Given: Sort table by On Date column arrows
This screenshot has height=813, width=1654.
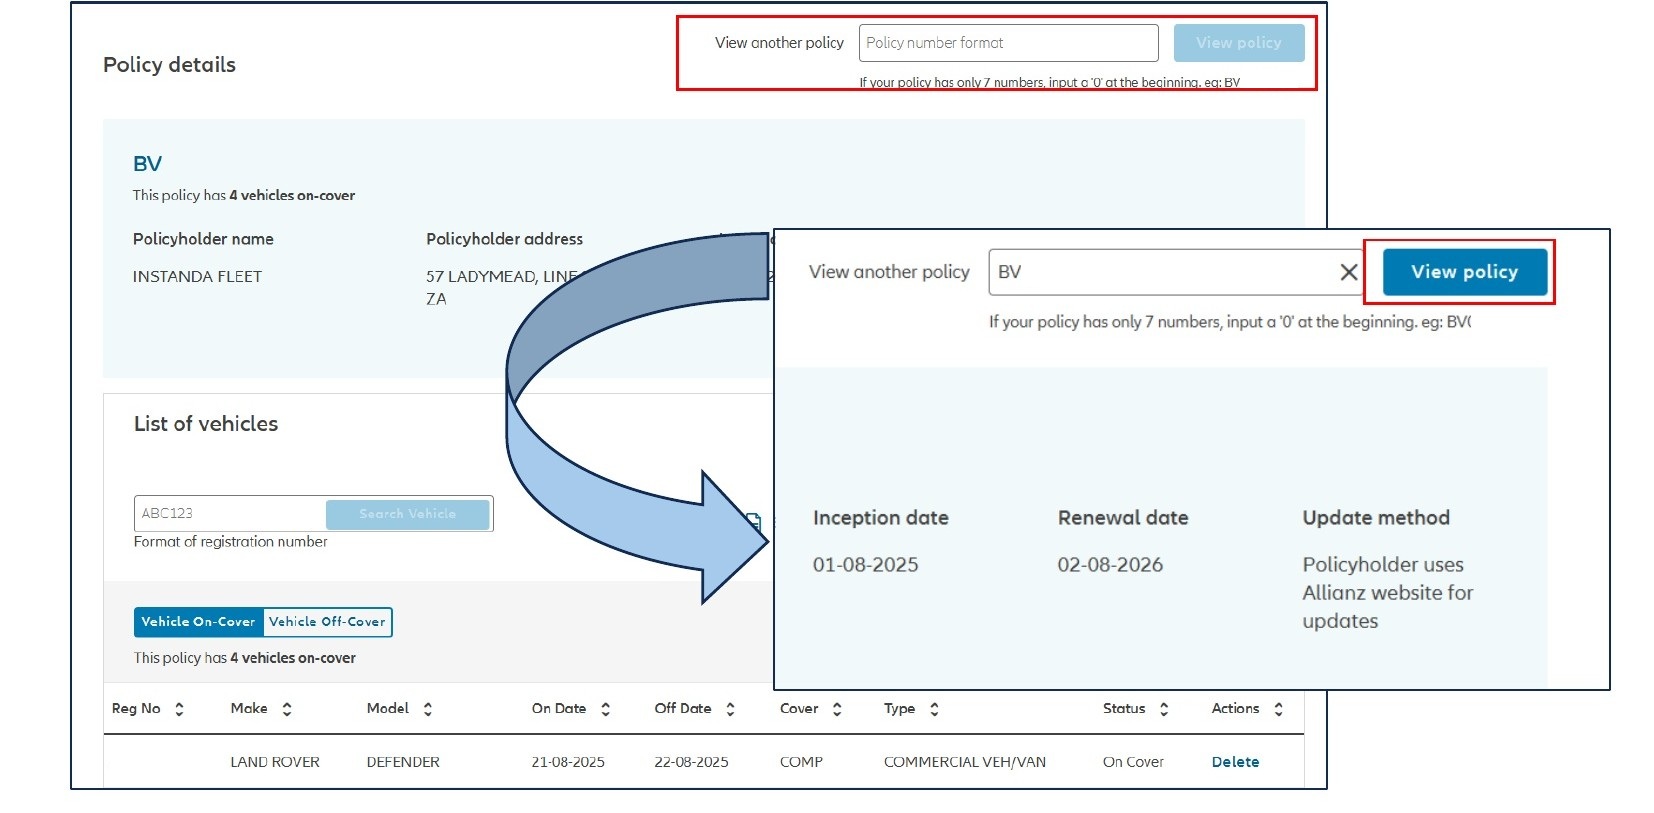Looking at the screenshot, I should click(605, 709).
